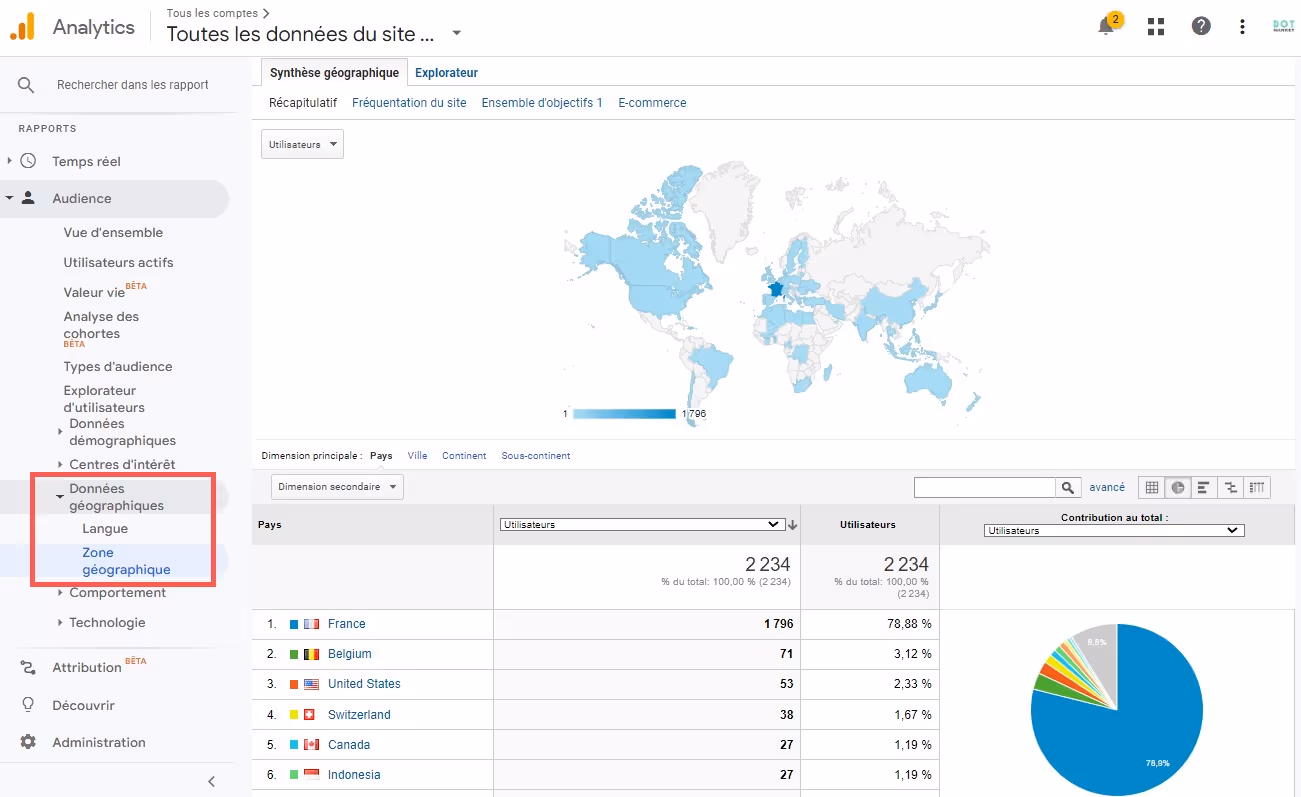
Task: Open the Analytics help menu
Action: click(1201, 26)
